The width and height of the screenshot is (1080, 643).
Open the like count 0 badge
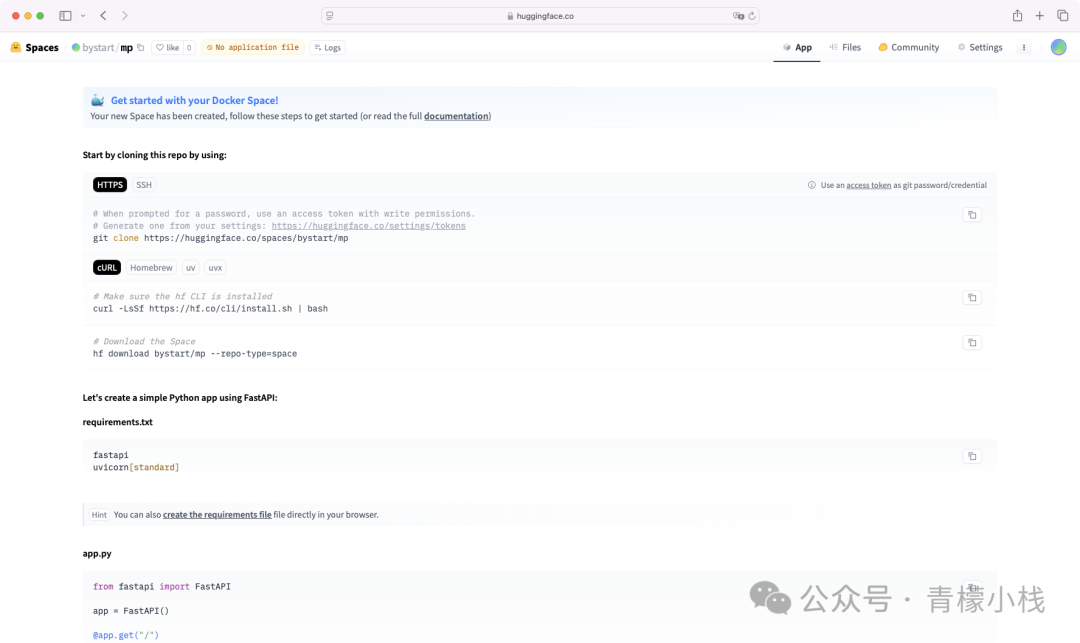[x=189, y=48]
